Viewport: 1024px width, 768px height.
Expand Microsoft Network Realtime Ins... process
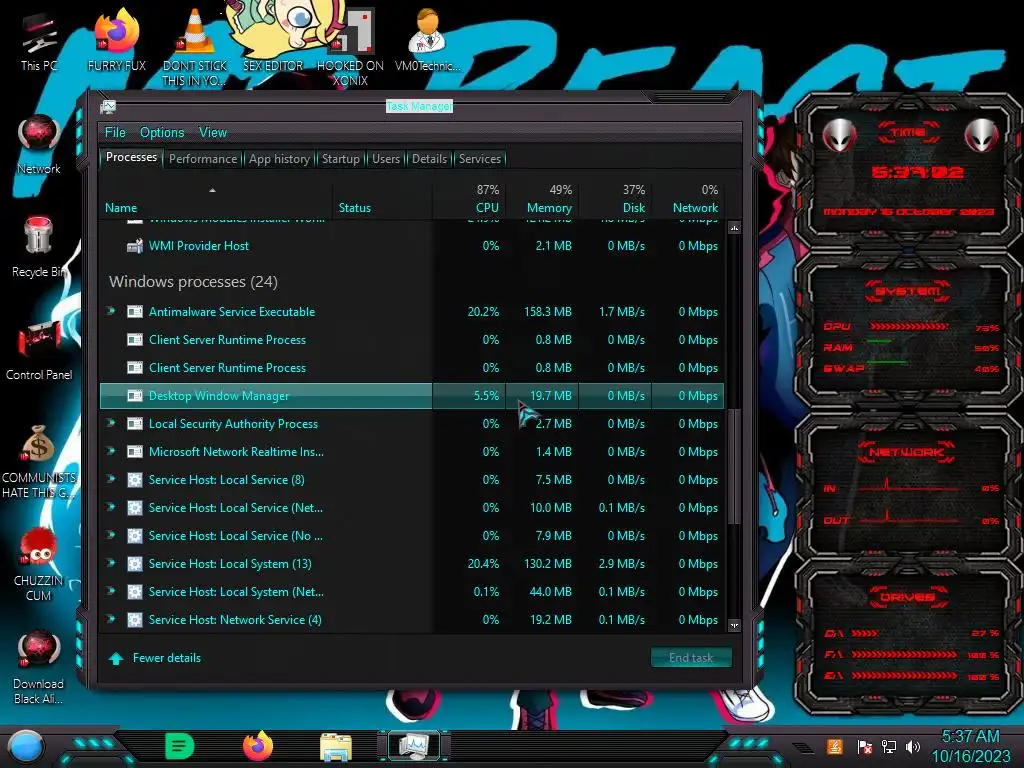click(111, 451)
